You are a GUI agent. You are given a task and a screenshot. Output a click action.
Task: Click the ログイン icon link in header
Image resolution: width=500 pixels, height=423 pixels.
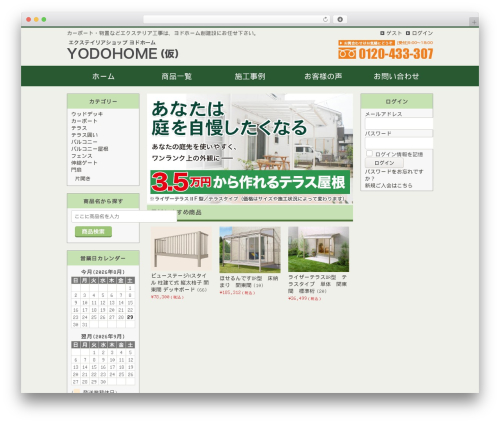419,33
